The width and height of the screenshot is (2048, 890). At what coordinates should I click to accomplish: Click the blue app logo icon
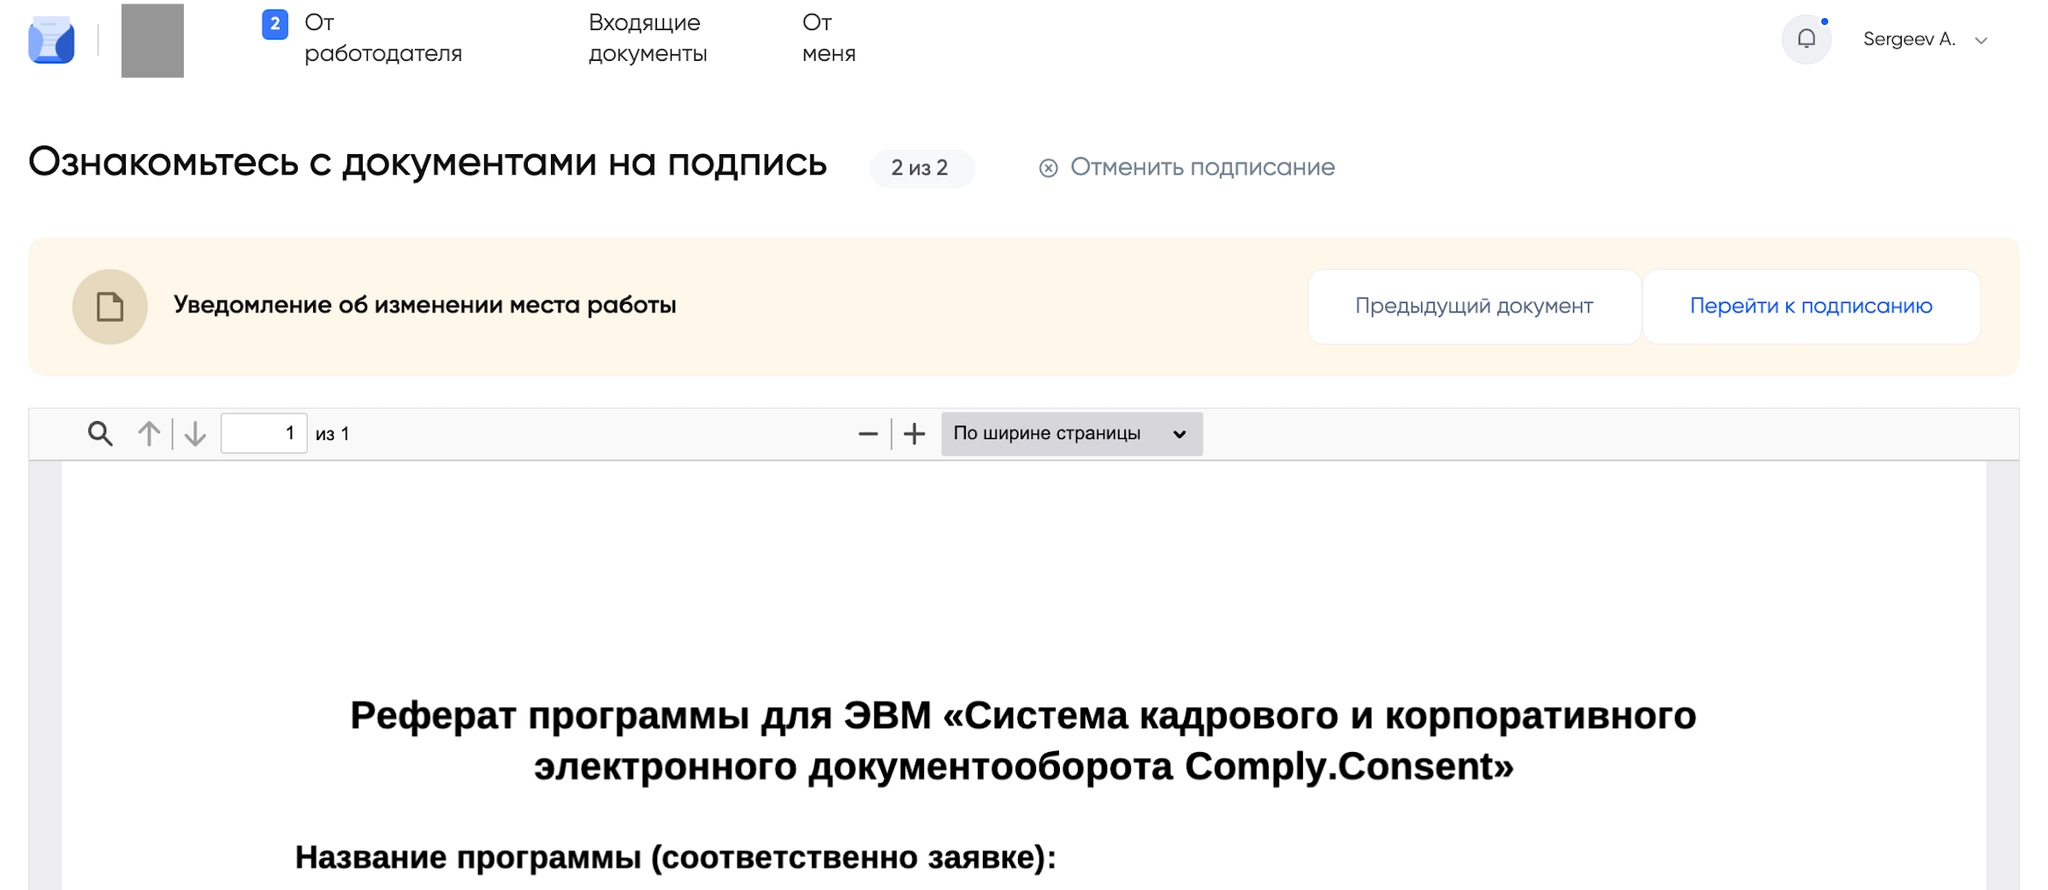pos(51,40)
